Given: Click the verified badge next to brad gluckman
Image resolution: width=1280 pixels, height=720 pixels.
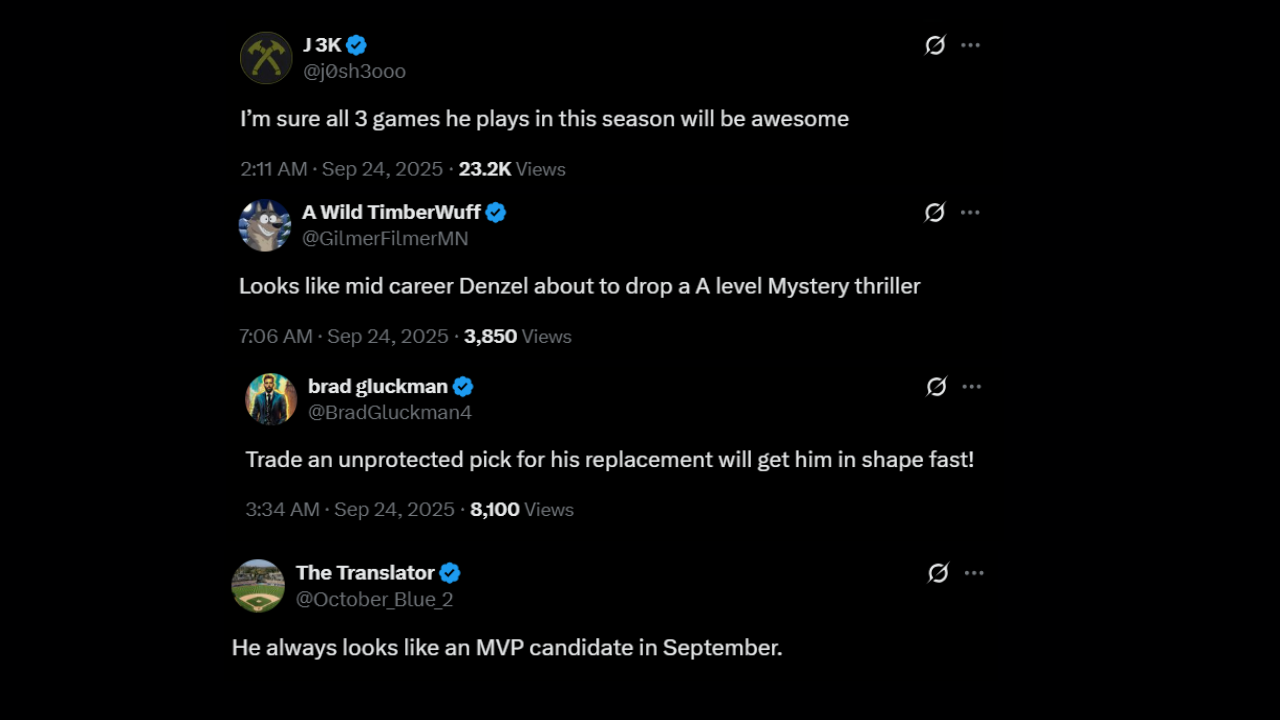Looking at the screenshot, I should click(463, 386).
